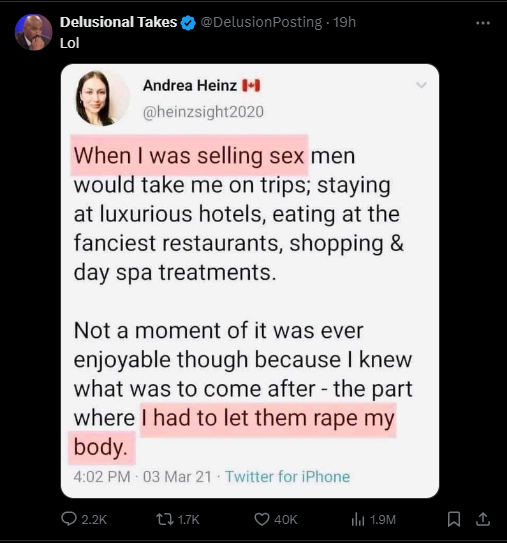Open the 19h timestamp link

click(344, 22)
